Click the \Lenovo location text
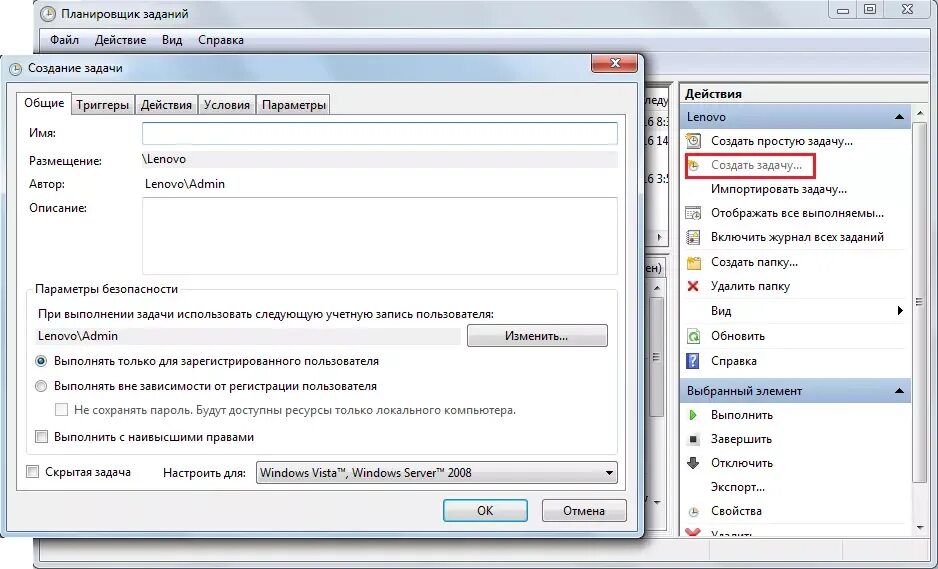 click(x=164, y=159)
